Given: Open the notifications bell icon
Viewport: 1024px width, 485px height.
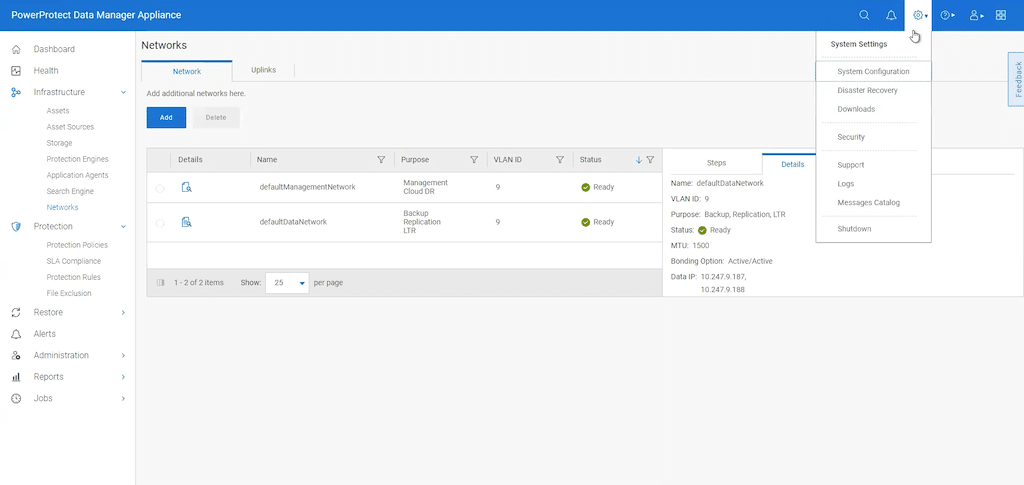Looking at the screenshot, I should coord(891,15).
